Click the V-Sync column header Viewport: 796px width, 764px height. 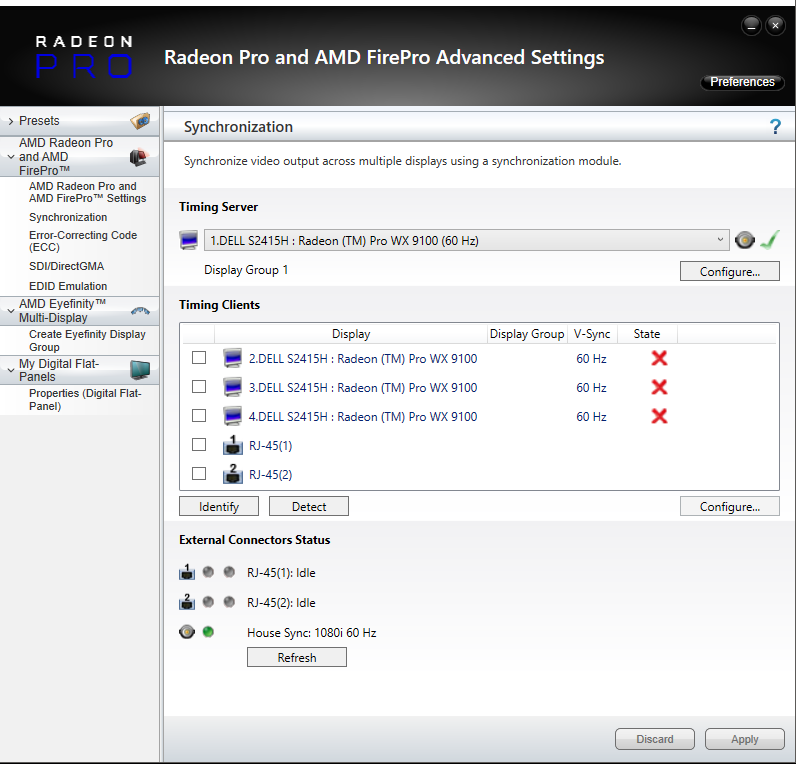(x=592, y=334)
